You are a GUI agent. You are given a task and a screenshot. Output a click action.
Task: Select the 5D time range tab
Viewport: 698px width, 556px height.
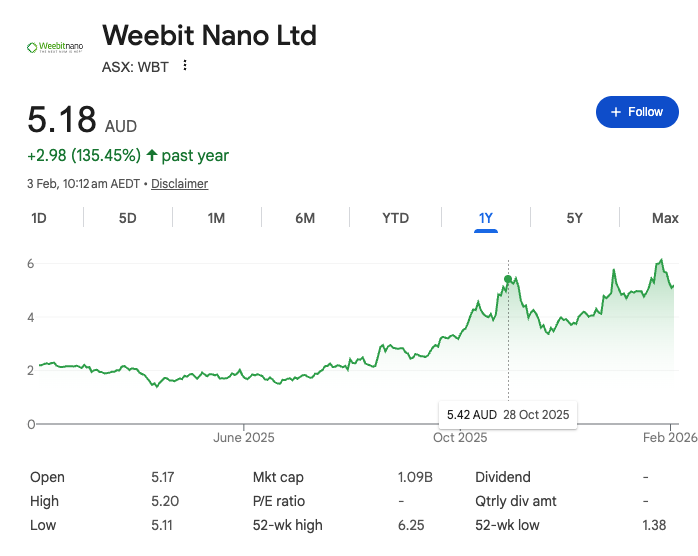point(128,218)
